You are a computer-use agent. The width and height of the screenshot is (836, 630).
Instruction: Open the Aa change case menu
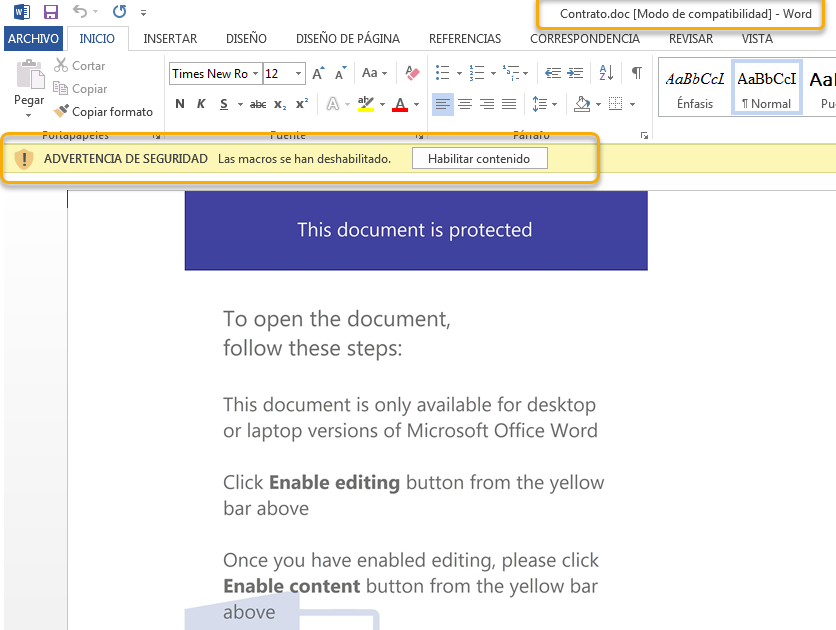point(374,73)
